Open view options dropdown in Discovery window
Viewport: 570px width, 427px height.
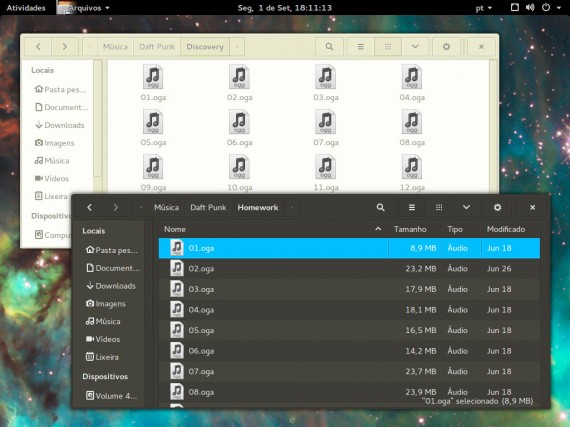pos(415,47)
